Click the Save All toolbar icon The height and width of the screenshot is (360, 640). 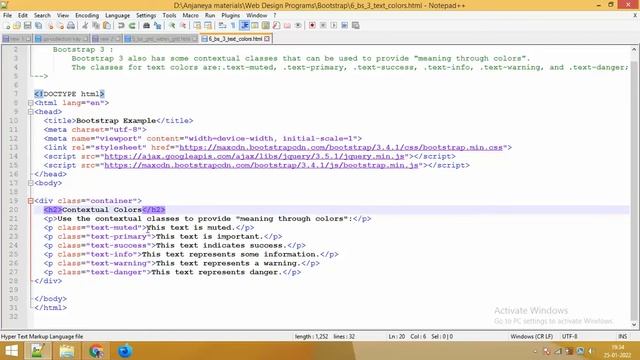(x=38, y=26)
